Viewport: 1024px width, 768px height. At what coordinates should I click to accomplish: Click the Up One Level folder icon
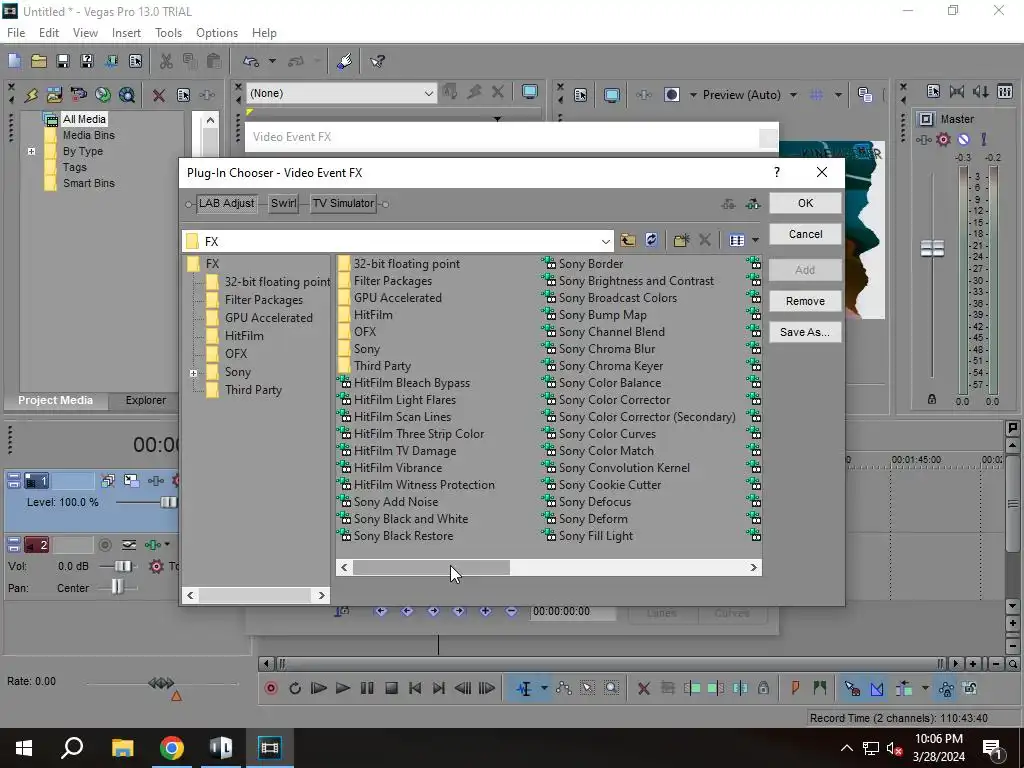pyautogui.click(x=628, y=240)
